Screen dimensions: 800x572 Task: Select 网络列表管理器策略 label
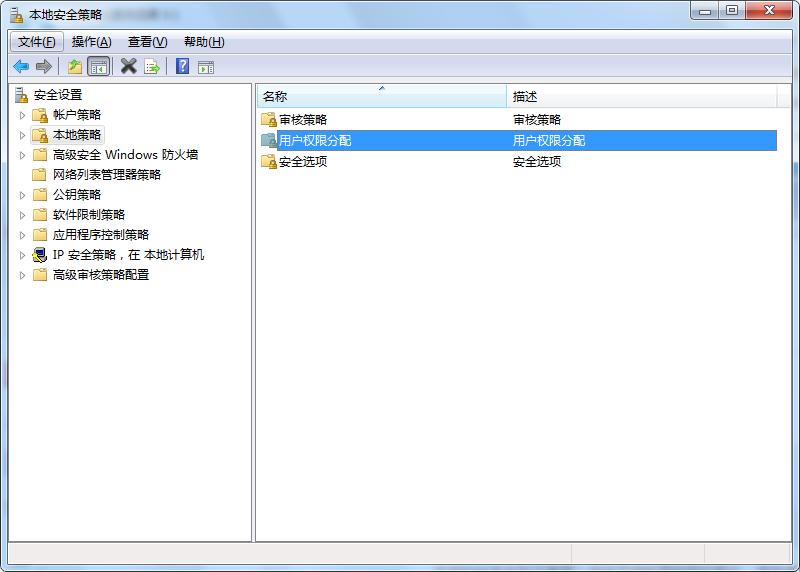[x=107, y=175]
